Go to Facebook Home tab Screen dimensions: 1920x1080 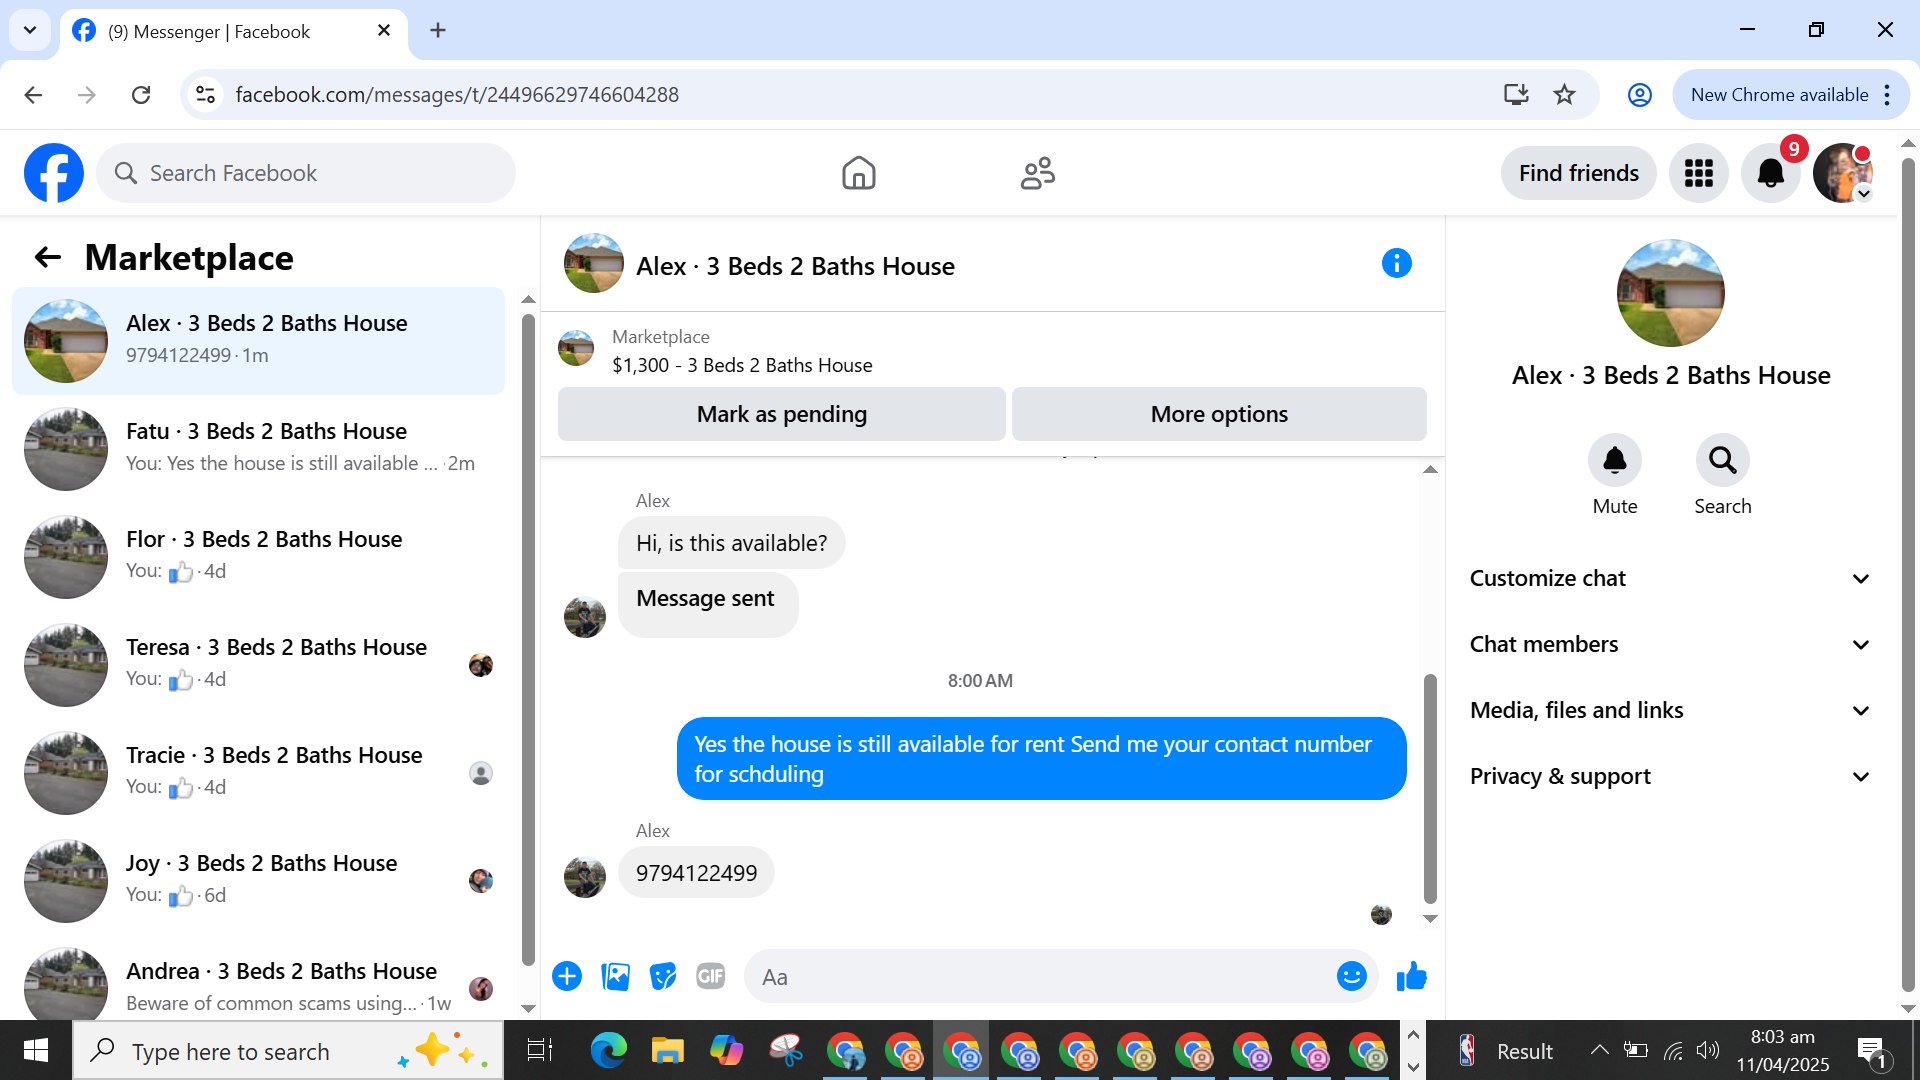click(858, 173)
